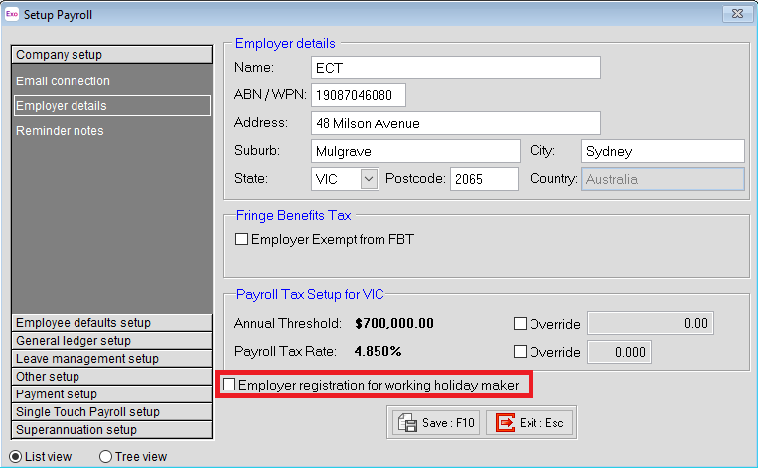758x468 pixels.
Task: Expand Single Touch Payroll setup section
Action: pos(112,412)
